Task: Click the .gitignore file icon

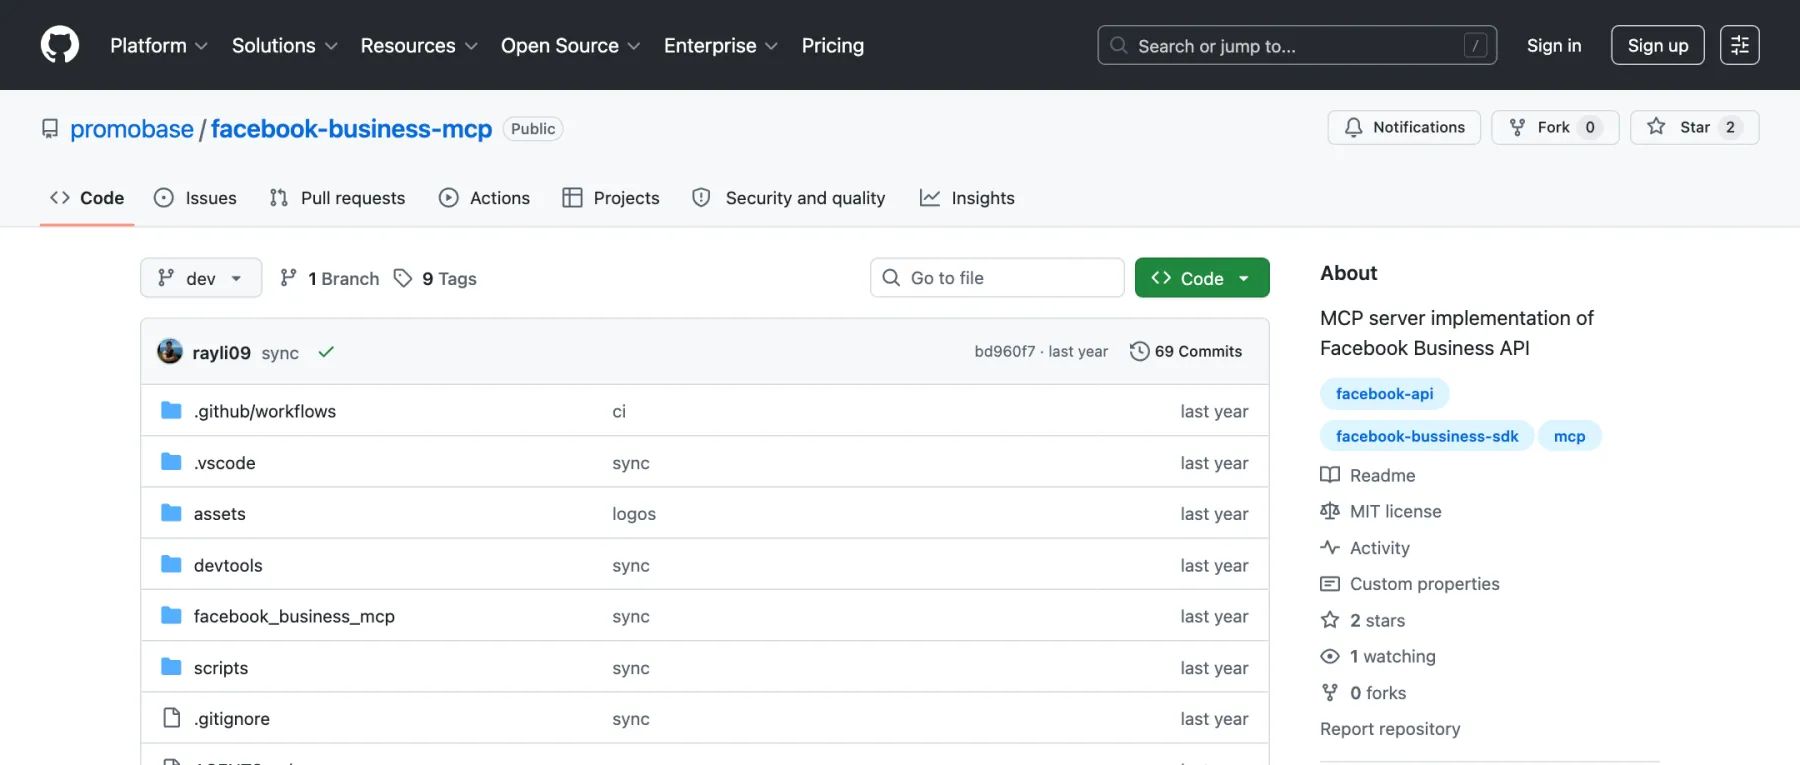Action: (171, 718)
